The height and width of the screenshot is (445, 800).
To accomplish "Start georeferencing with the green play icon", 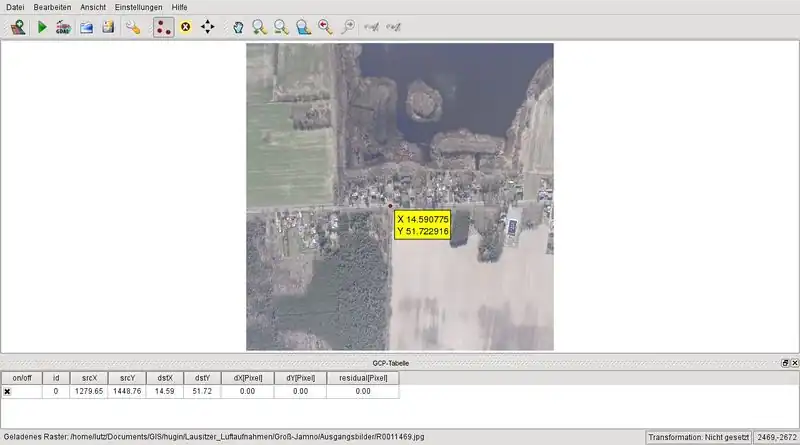I will (x=42, y=27).
